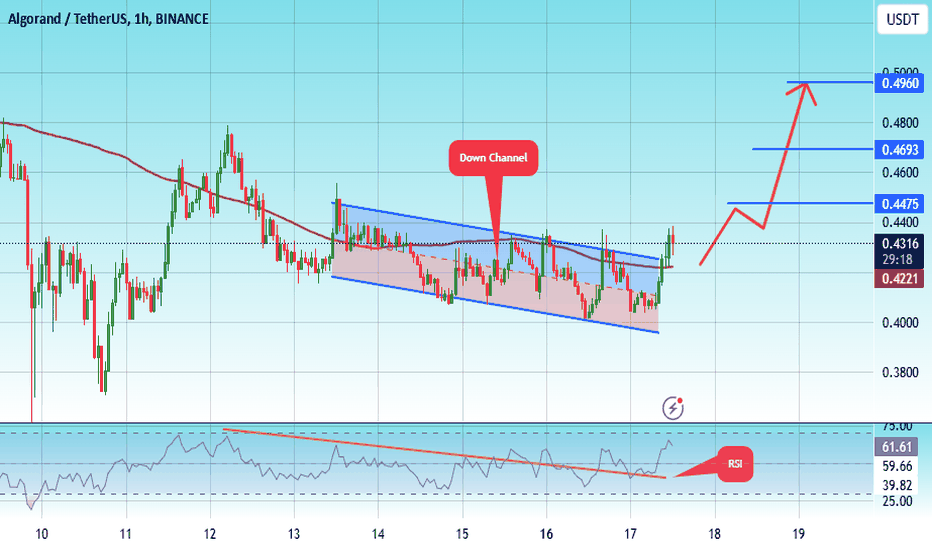Click the current price label 0.4316

900,243
